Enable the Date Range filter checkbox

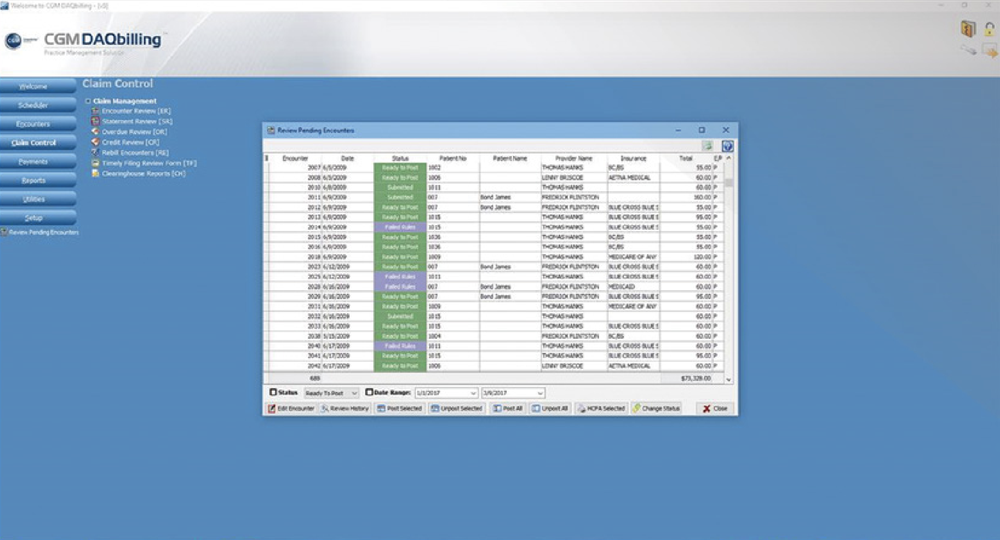(369, 392)
